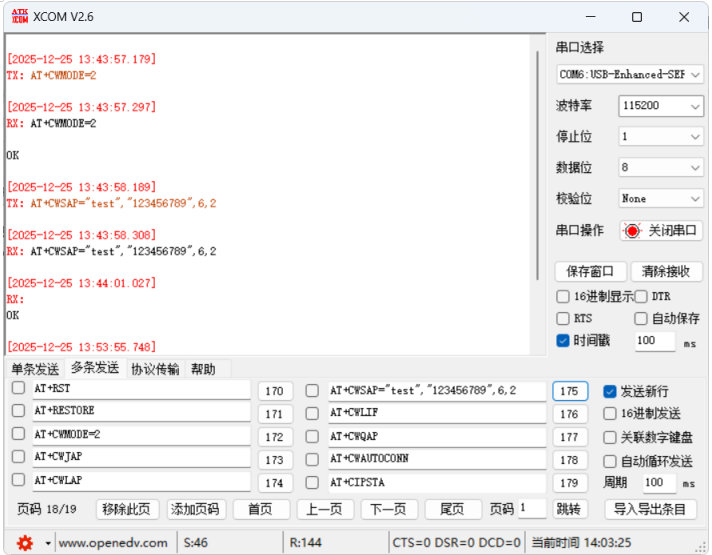712x555 pixels.
Task: Check the box beside AT+CWAUTOCONN
Action: click(312, 460)
